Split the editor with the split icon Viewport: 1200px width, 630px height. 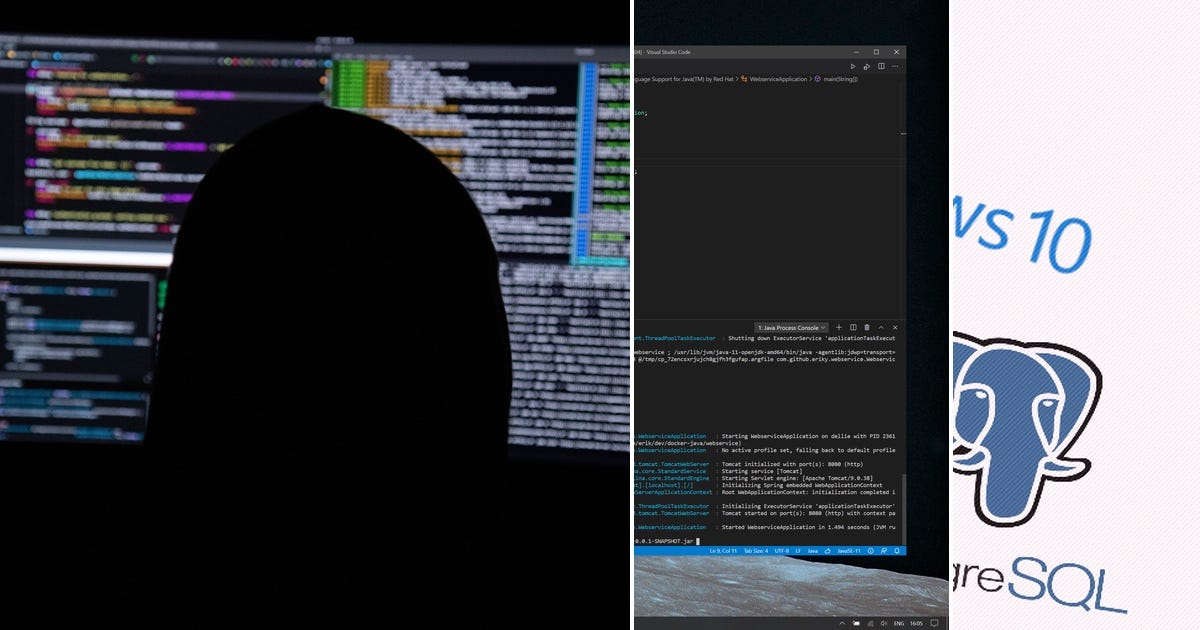click(881, 66)
